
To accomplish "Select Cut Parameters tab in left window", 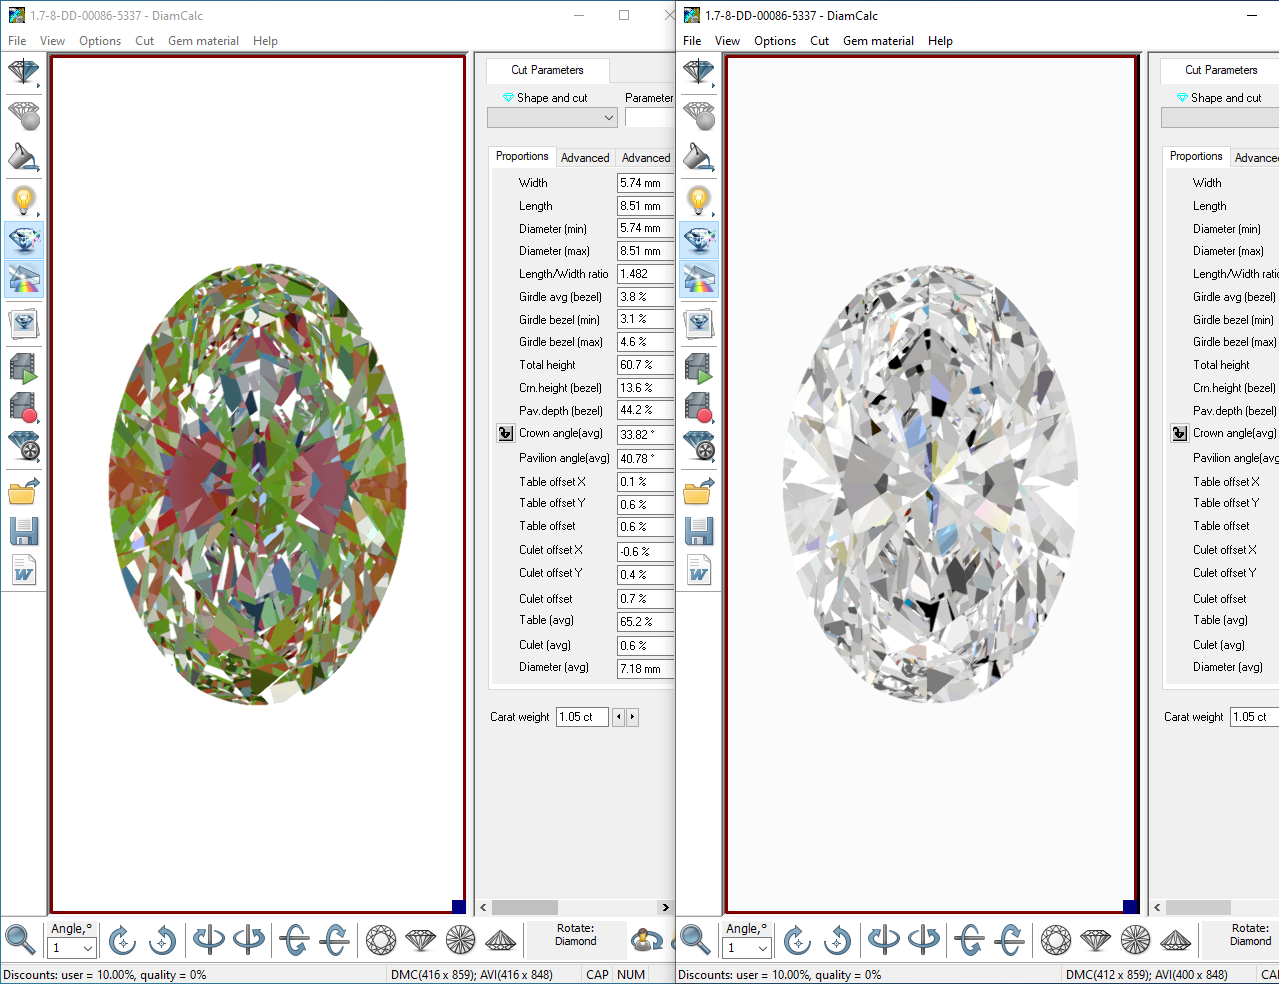I will coord(547,70).
